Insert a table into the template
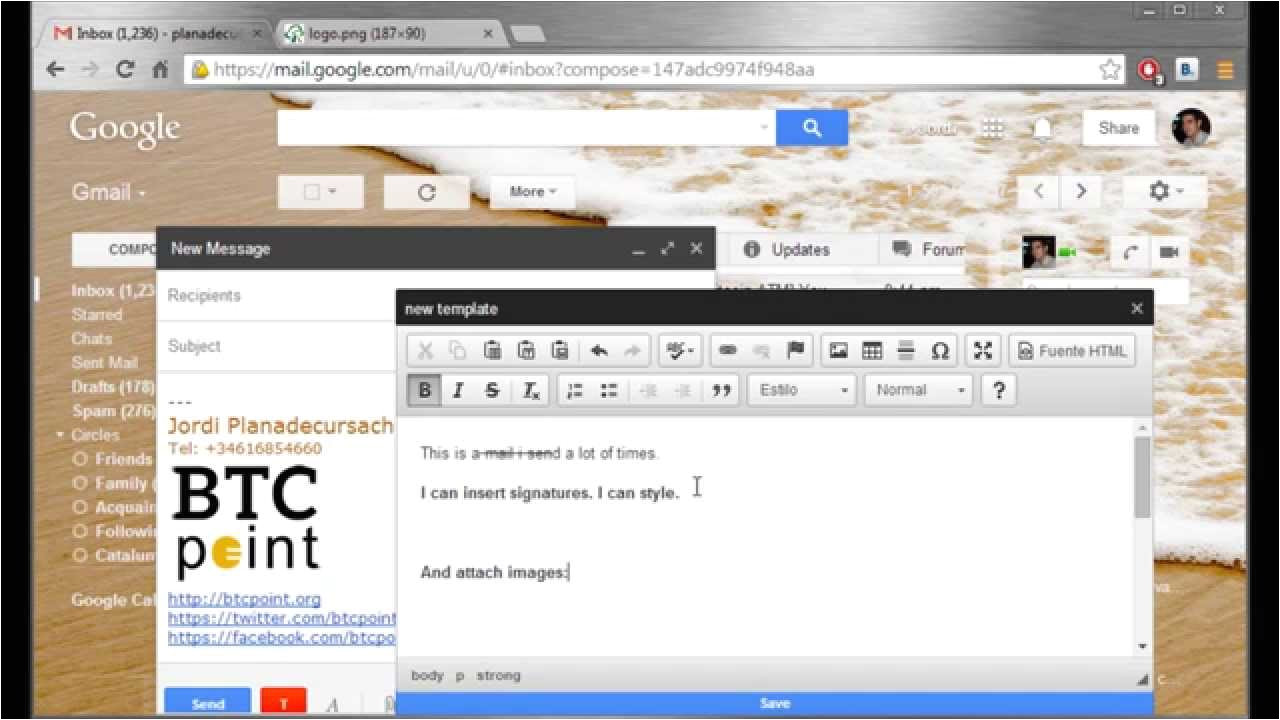This screenshot has width=1280, height=720. [872, 351]
